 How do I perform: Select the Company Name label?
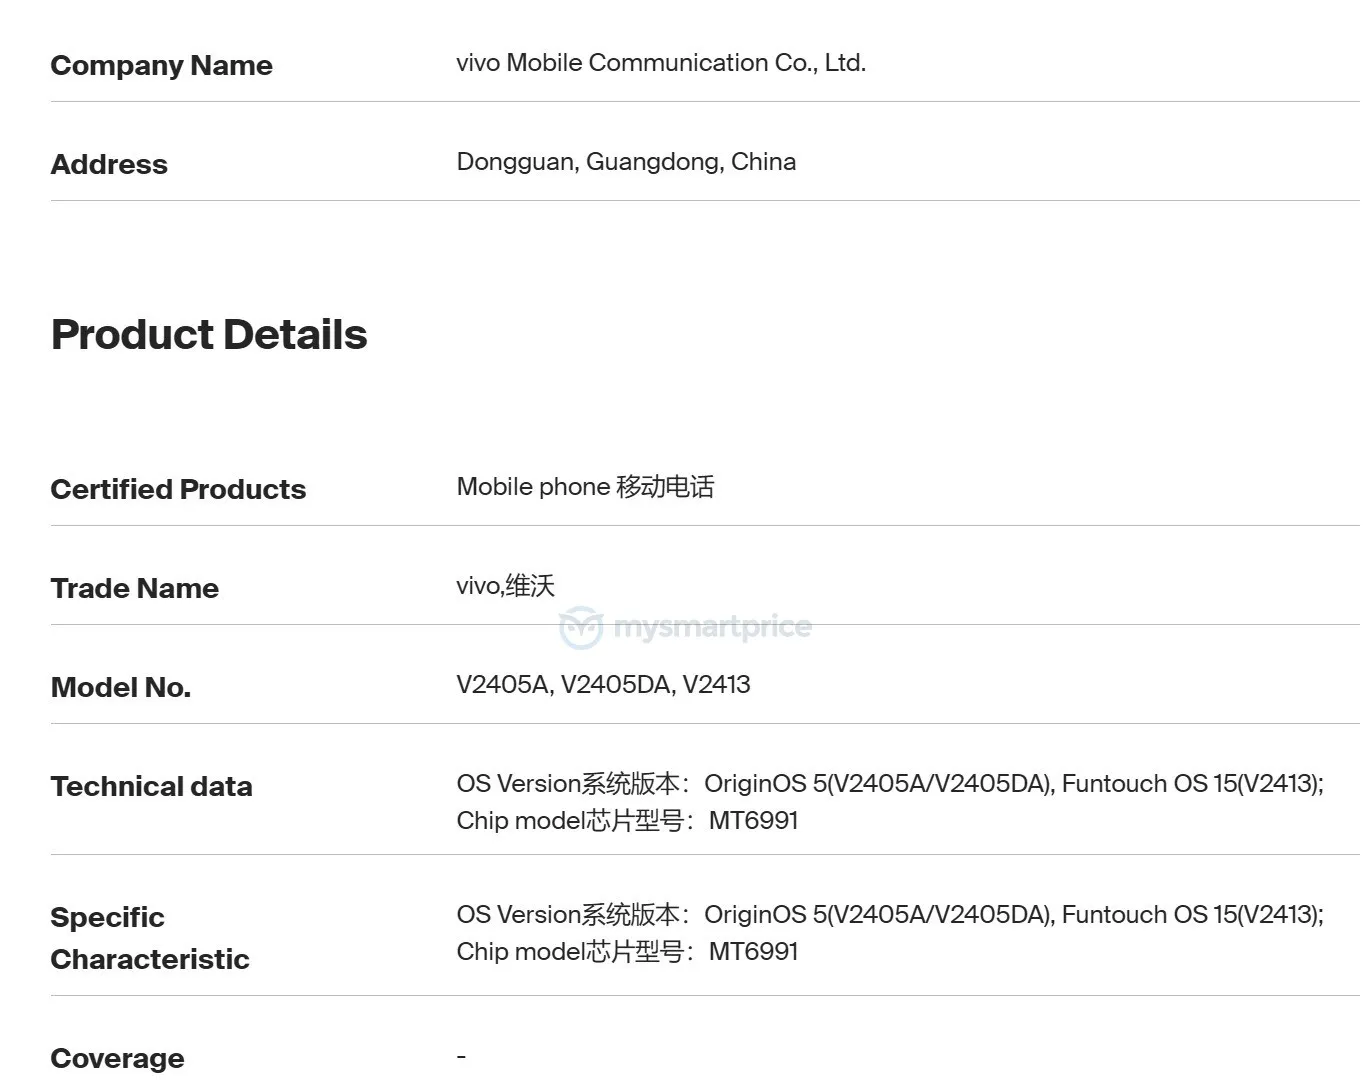pos(161,66)
